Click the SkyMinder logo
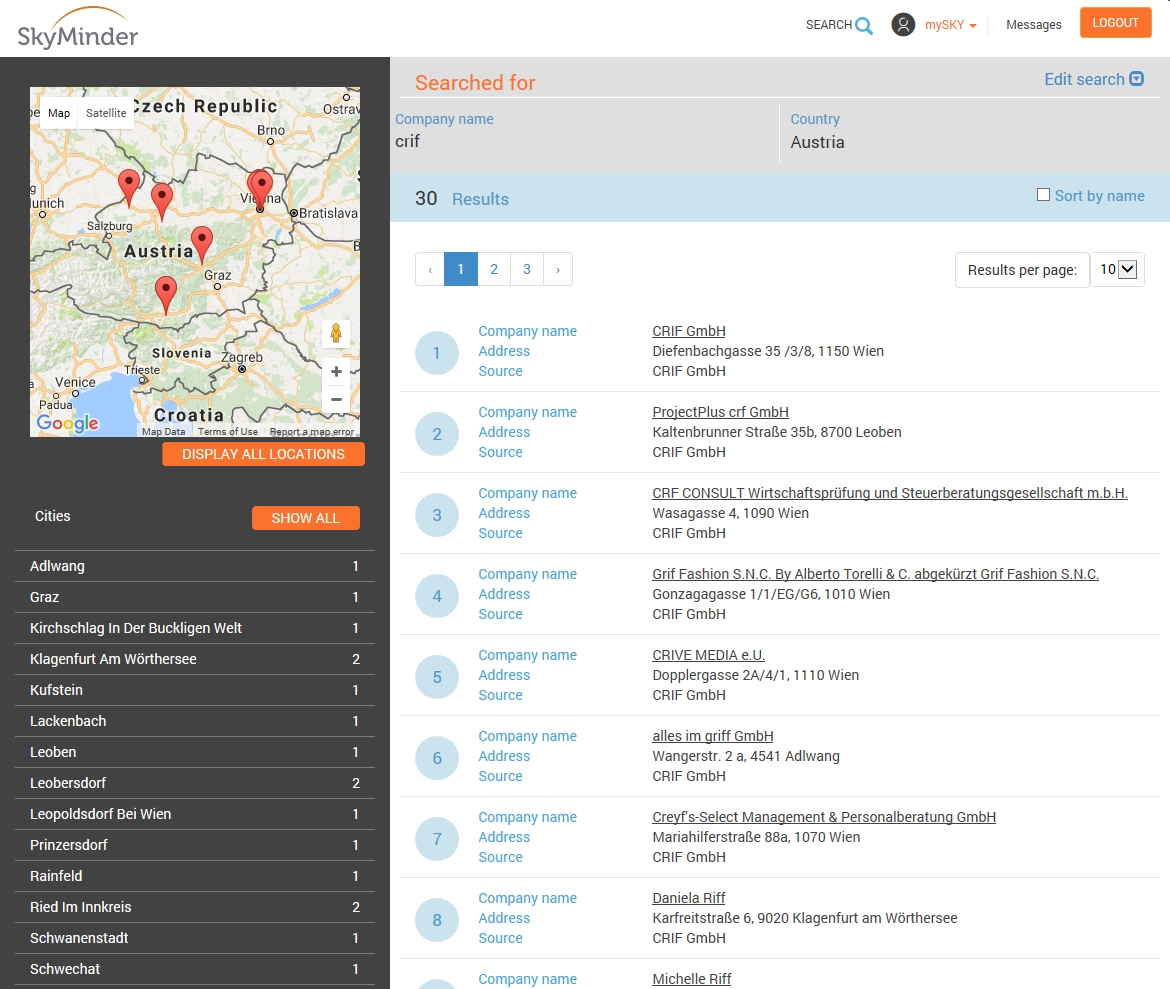The width and height of the screenshot is (1170, 989). 78,28
